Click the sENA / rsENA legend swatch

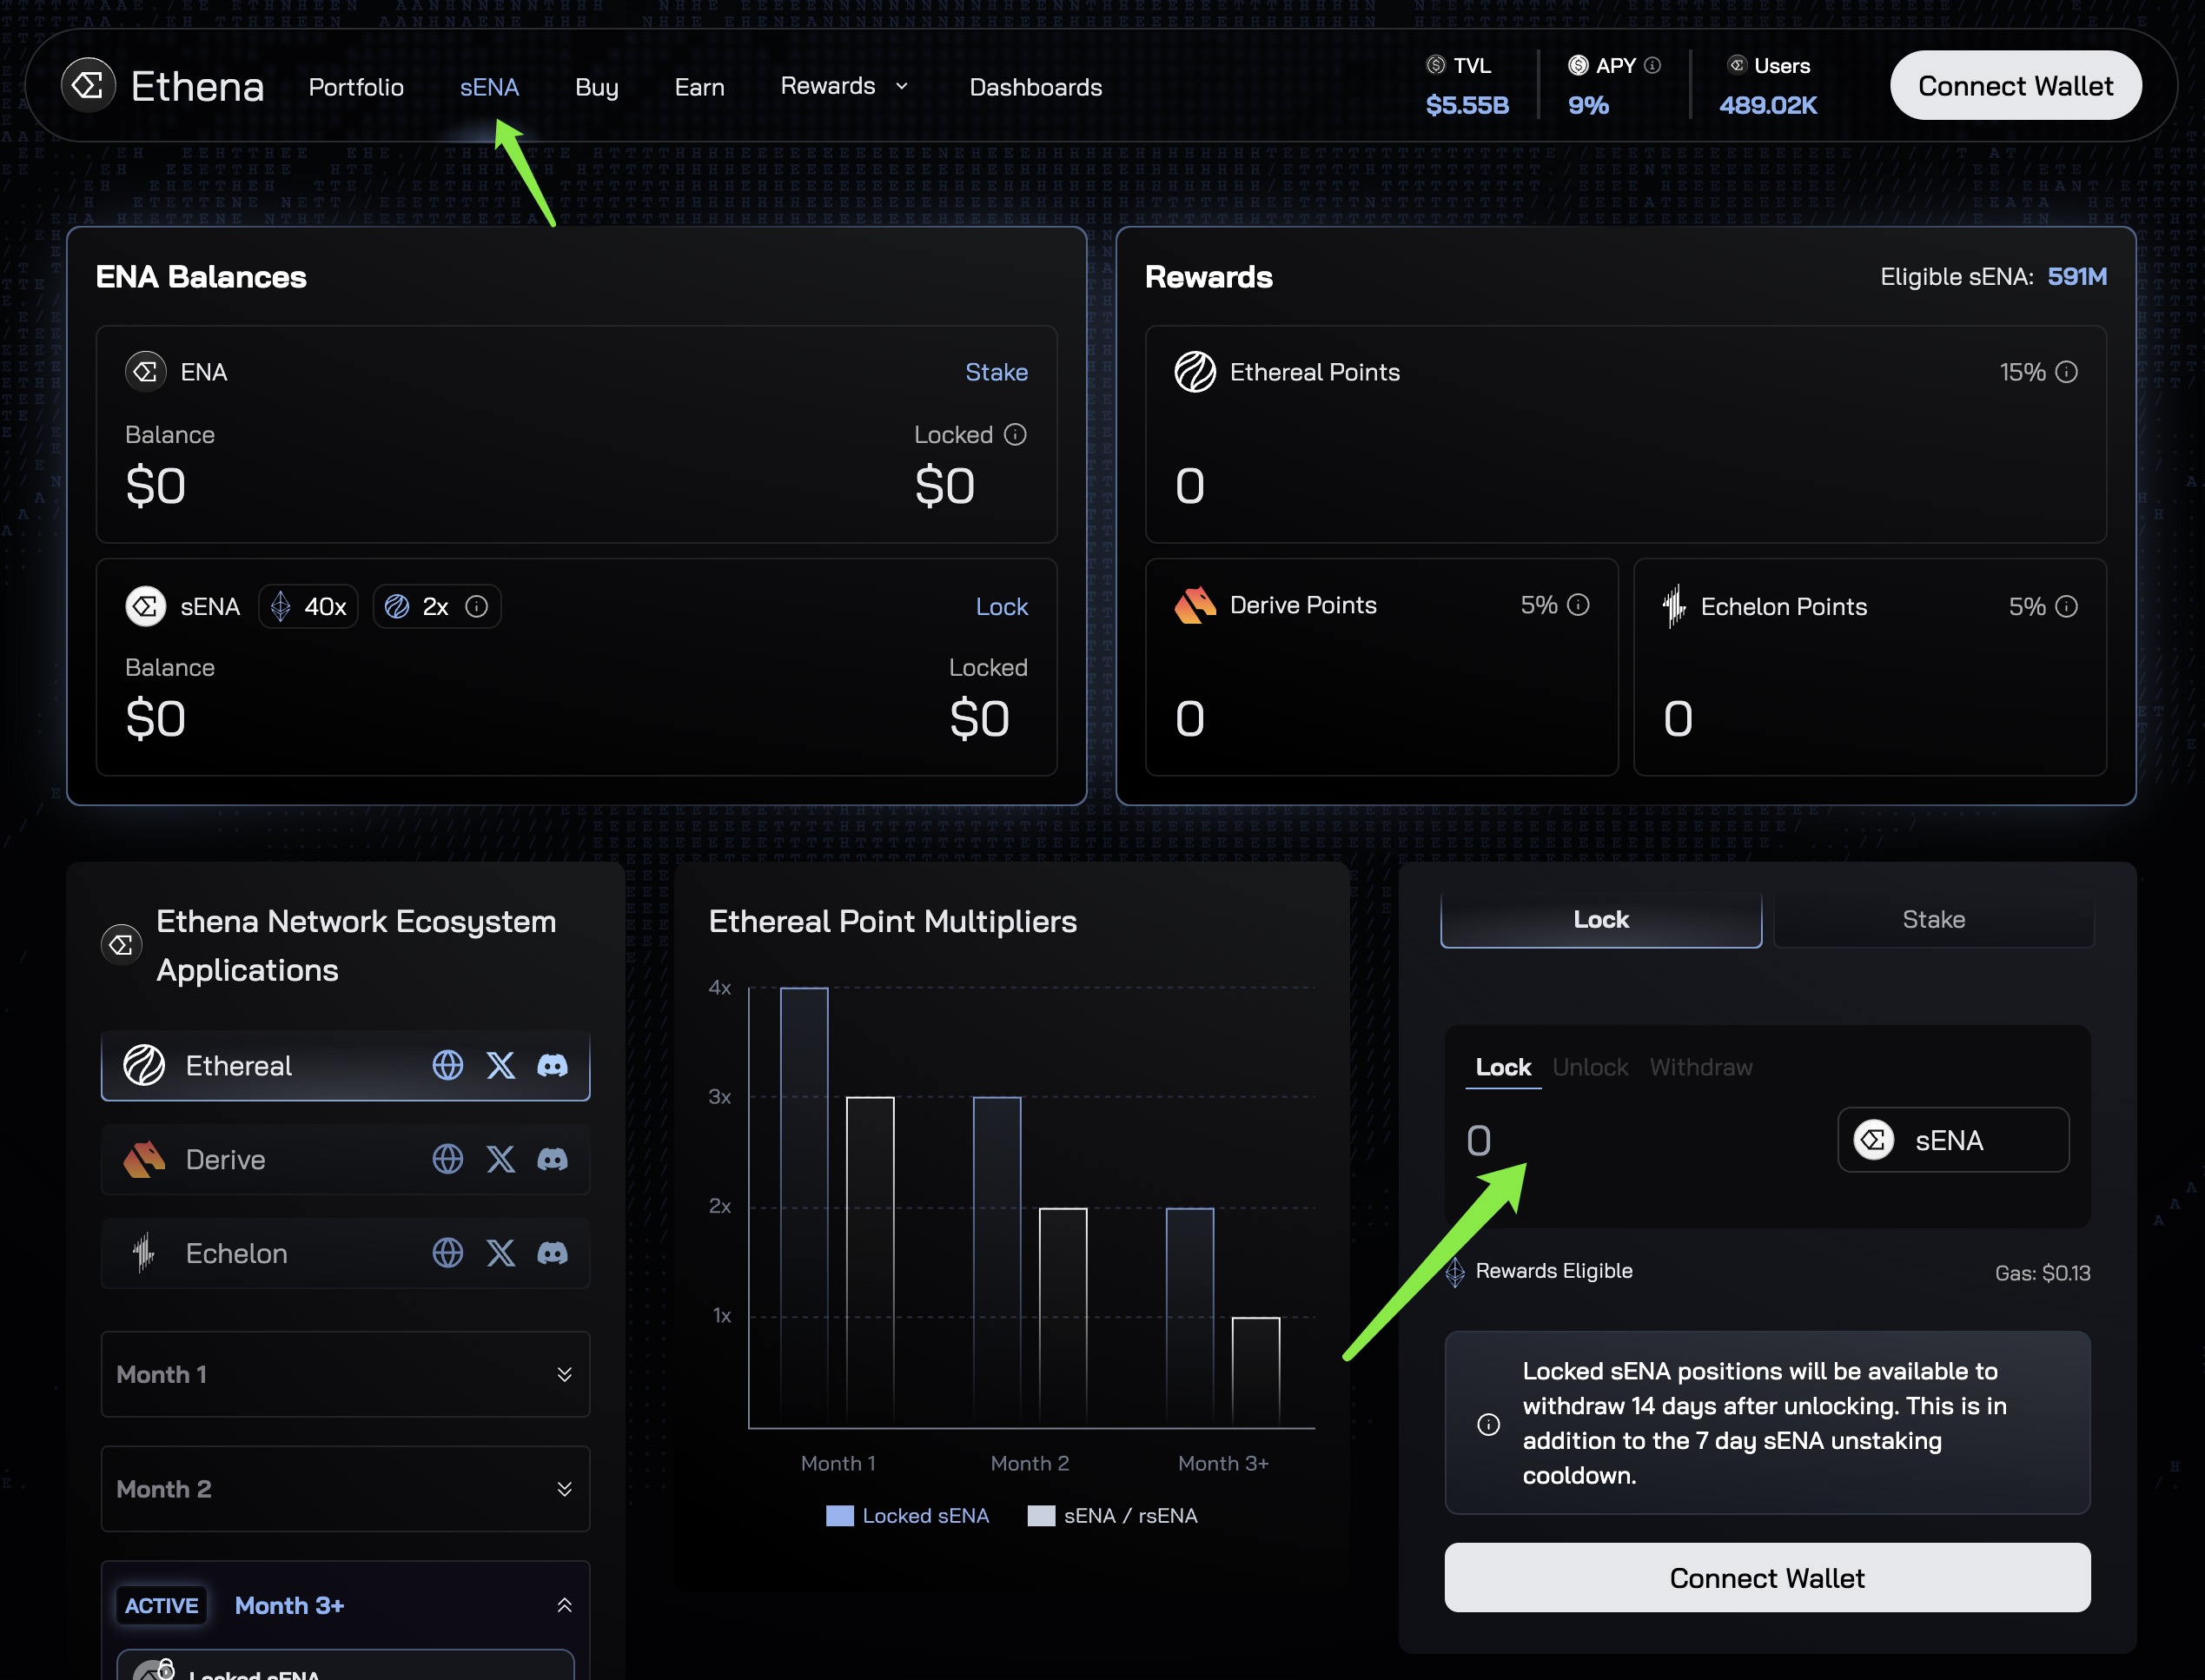(x=1041, y=1515)
